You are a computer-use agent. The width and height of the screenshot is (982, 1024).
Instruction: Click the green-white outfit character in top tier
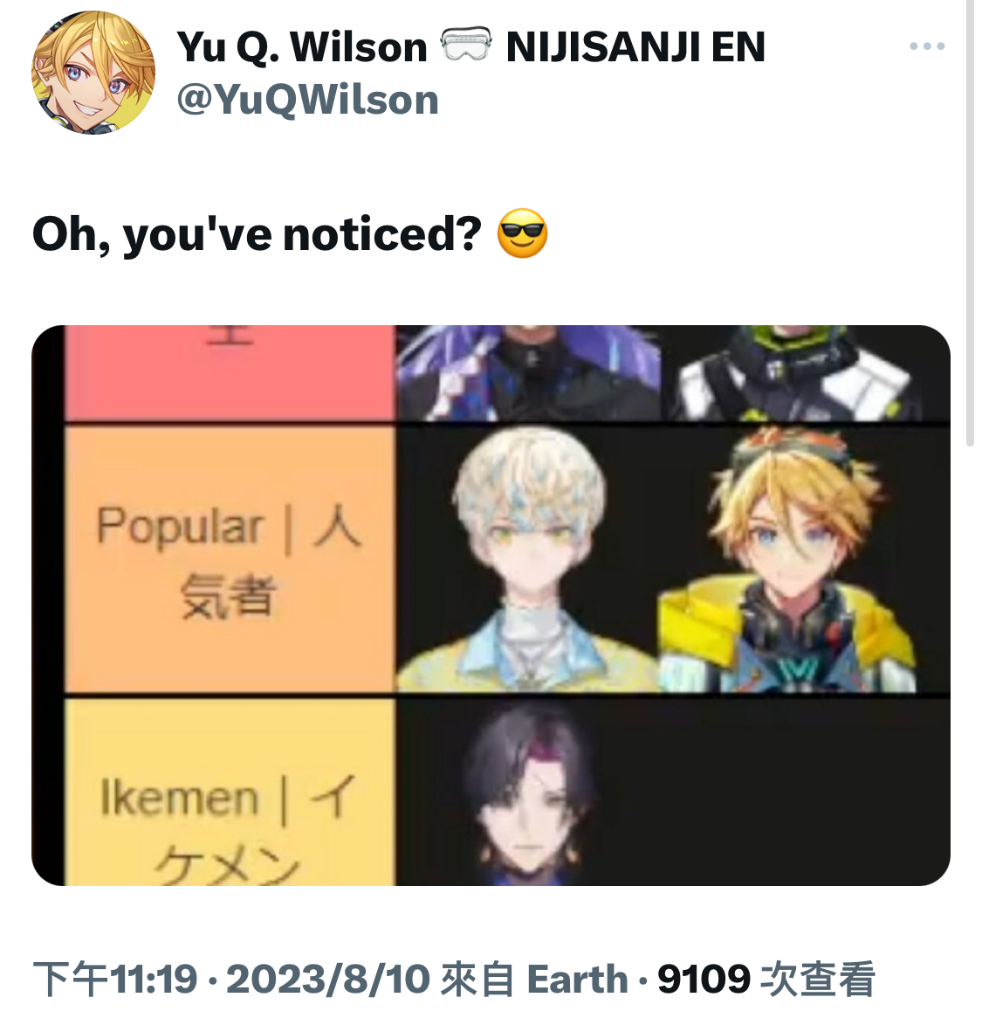(x=791, y=372)
